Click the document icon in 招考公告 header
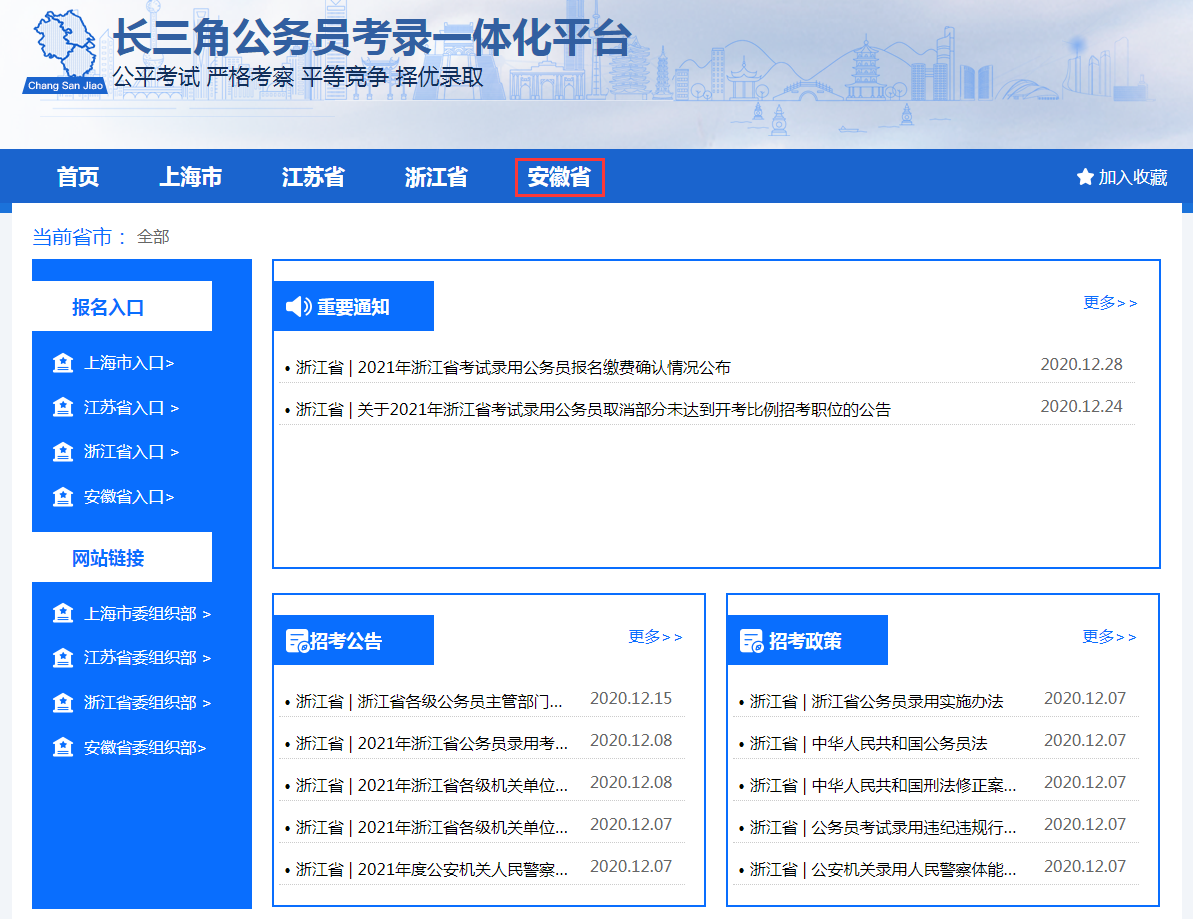This screenshot has height=919, width=1193. pos(297,641)
